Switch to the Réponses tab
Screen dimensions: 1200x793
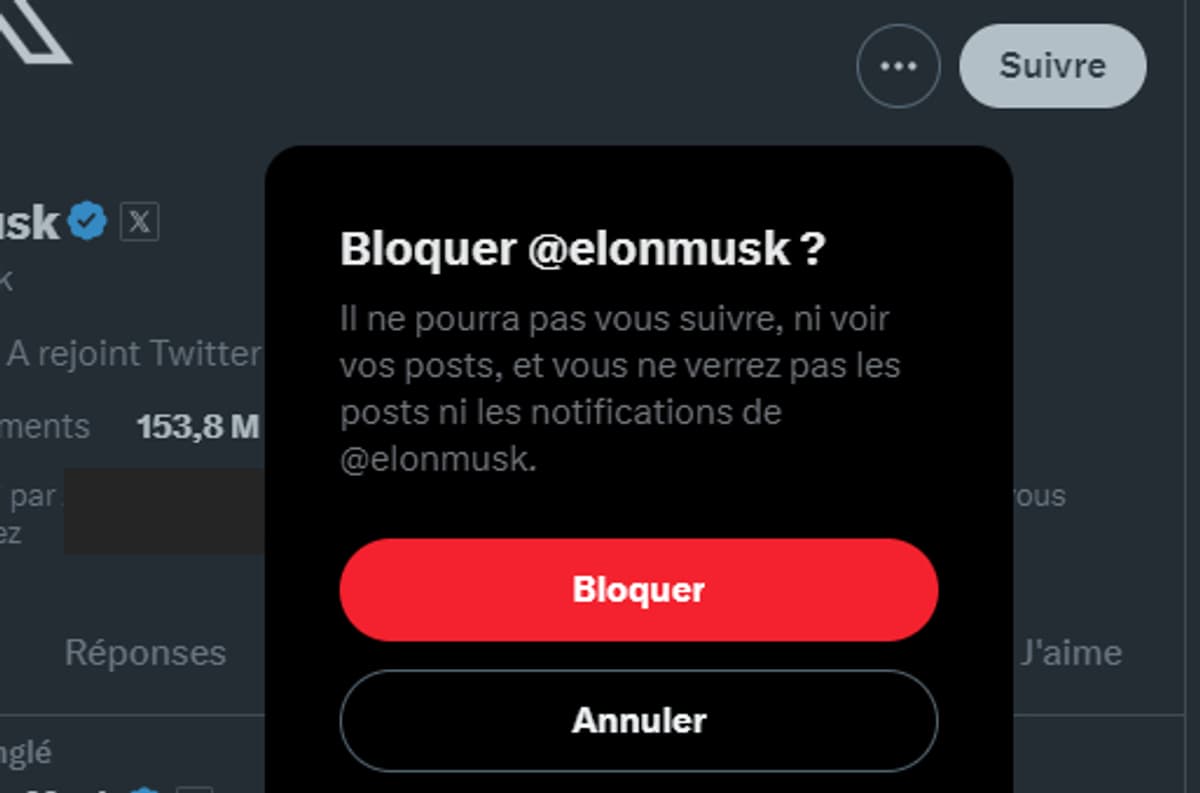point(145,653)
